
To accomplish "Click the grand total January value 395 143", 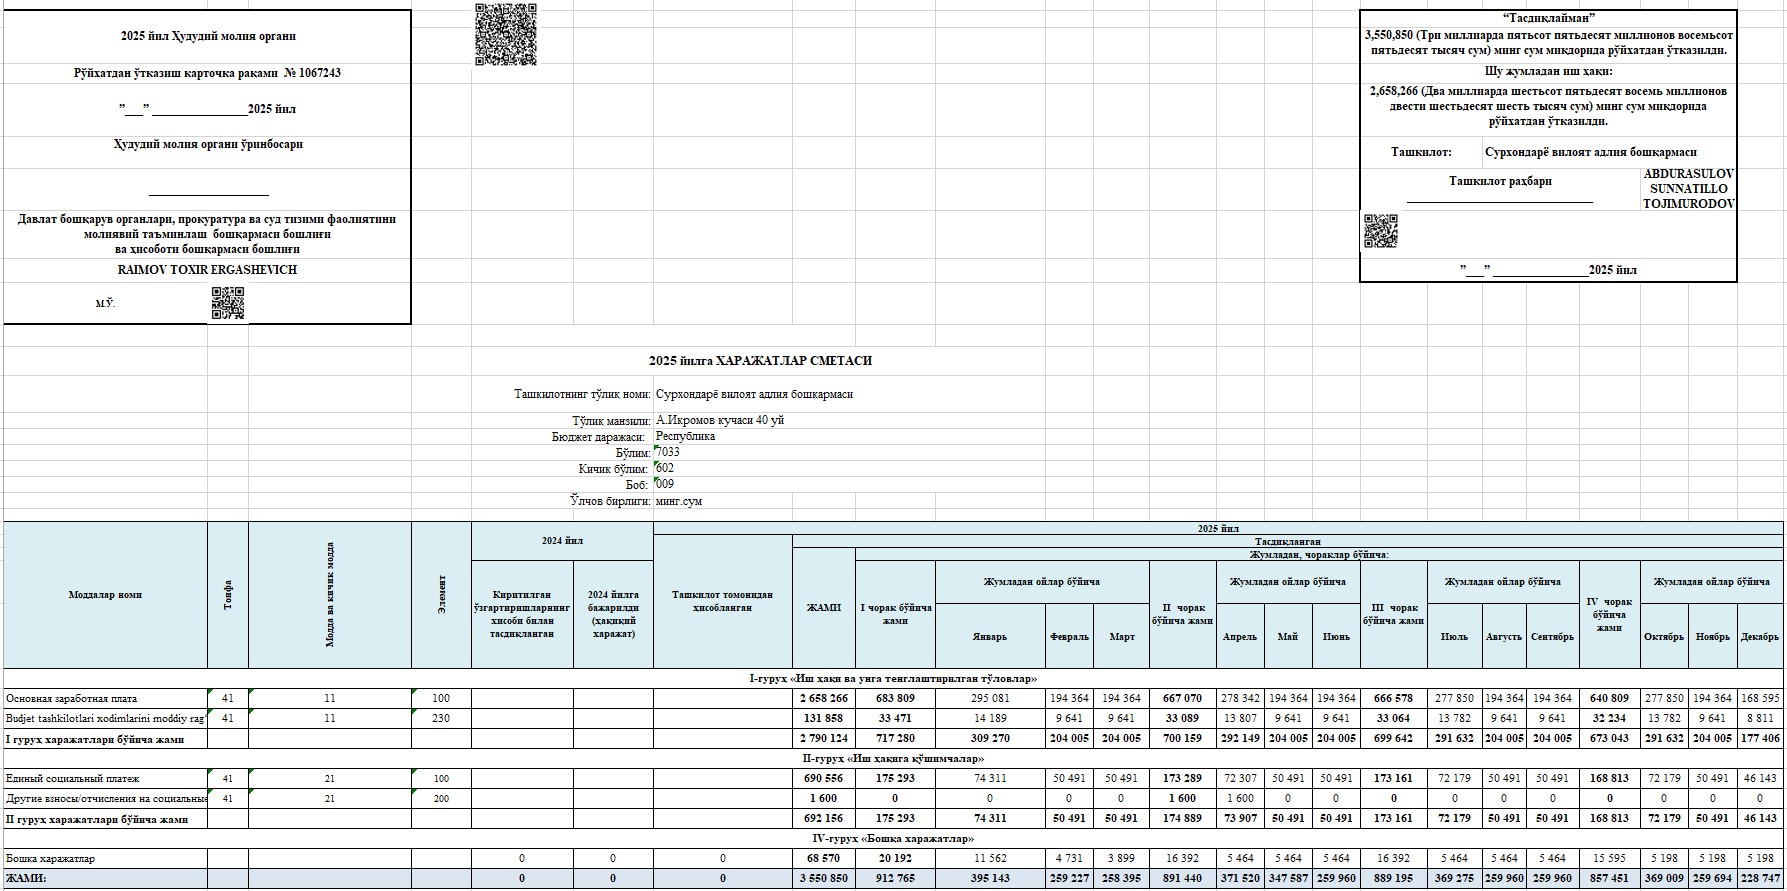I will [990, 879].
